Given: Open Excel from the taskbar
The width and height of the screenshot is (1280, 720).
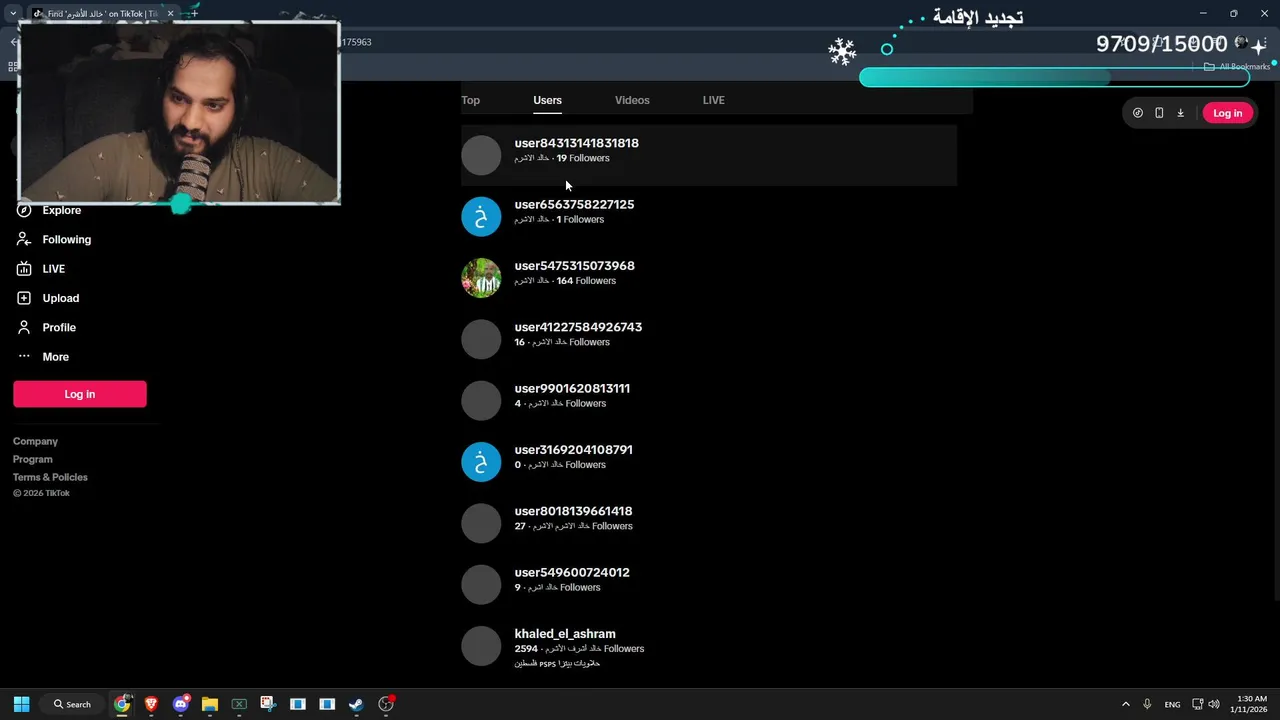Looking at the screenshot, I should pyautogui.click(x=239, y=704).
